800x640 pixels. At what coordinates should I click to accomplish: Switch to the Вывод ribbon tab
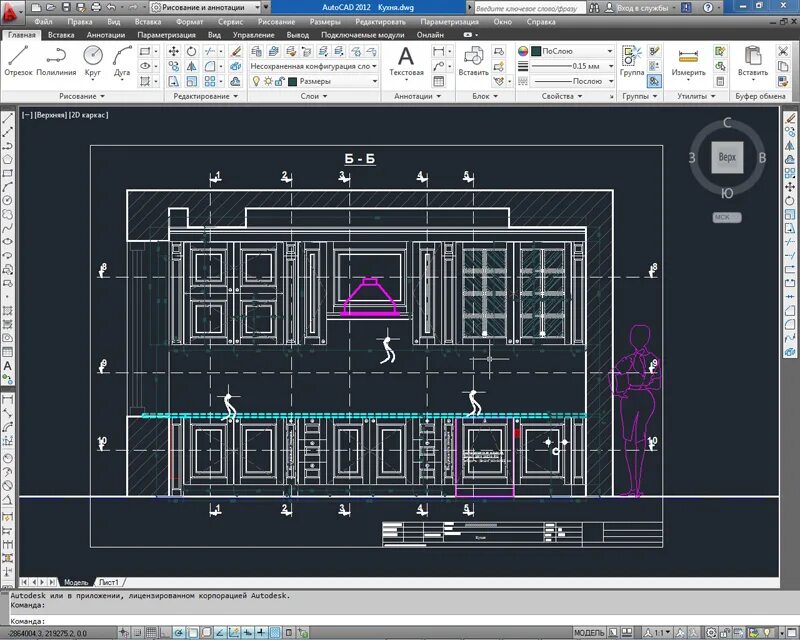coord(297,35)
